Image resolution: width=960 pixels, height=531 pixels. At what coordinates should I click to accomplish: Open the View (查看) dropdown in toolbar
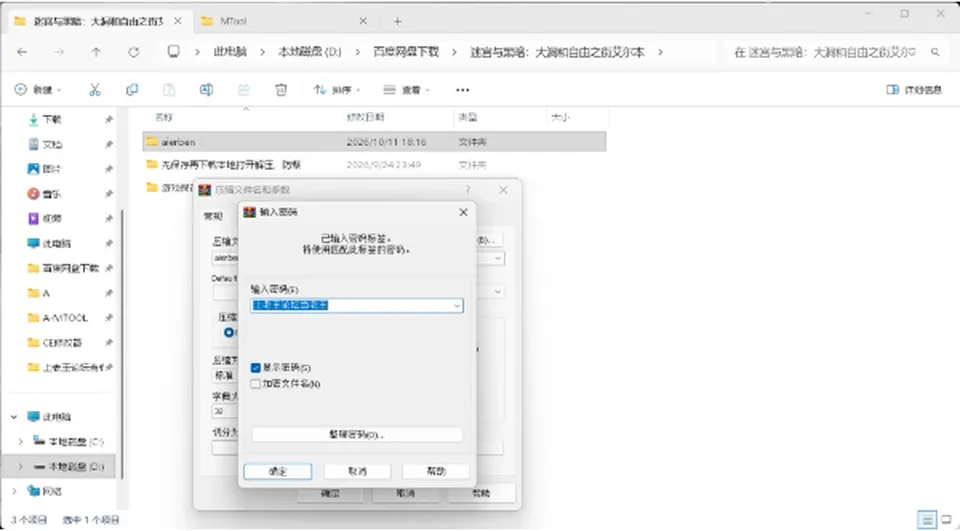point(407,90)
